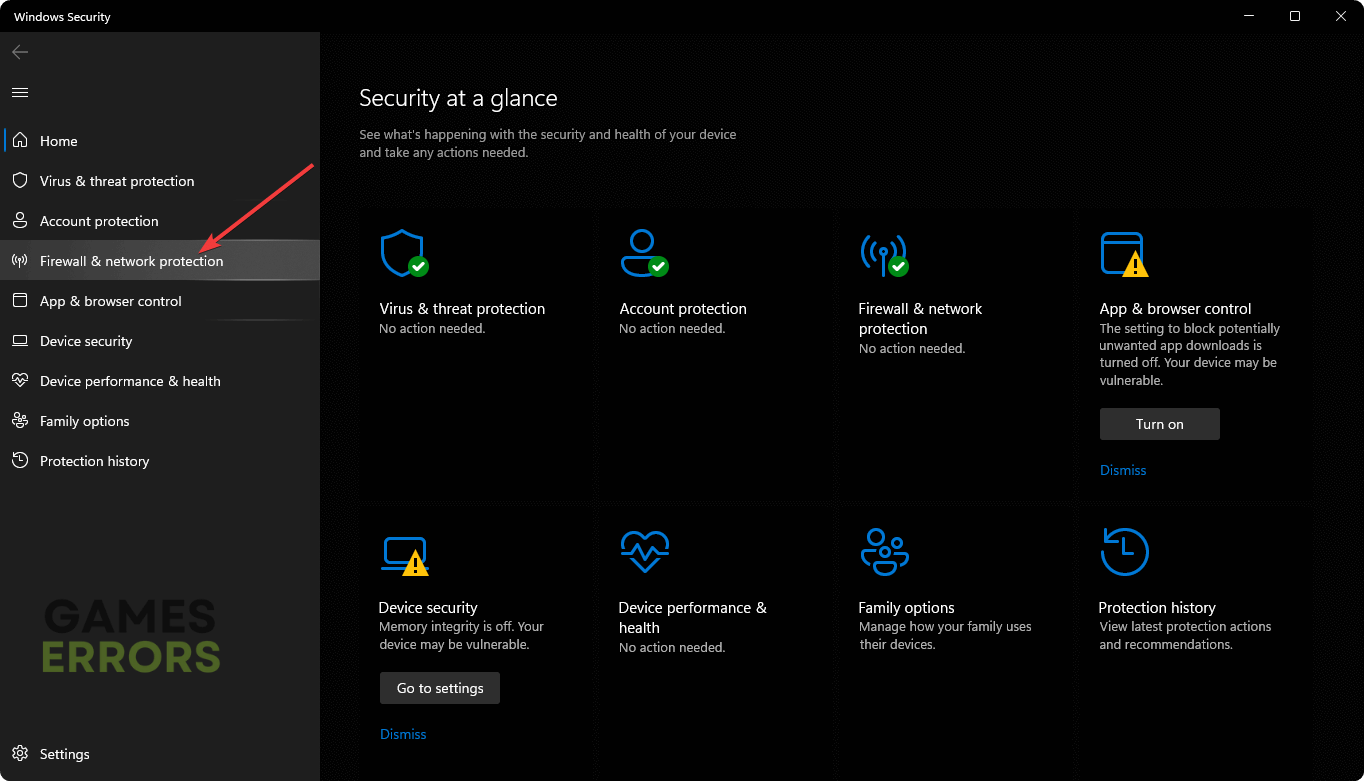
Task: Open Settings at the sidebar bottom
Action: [64, 754]
